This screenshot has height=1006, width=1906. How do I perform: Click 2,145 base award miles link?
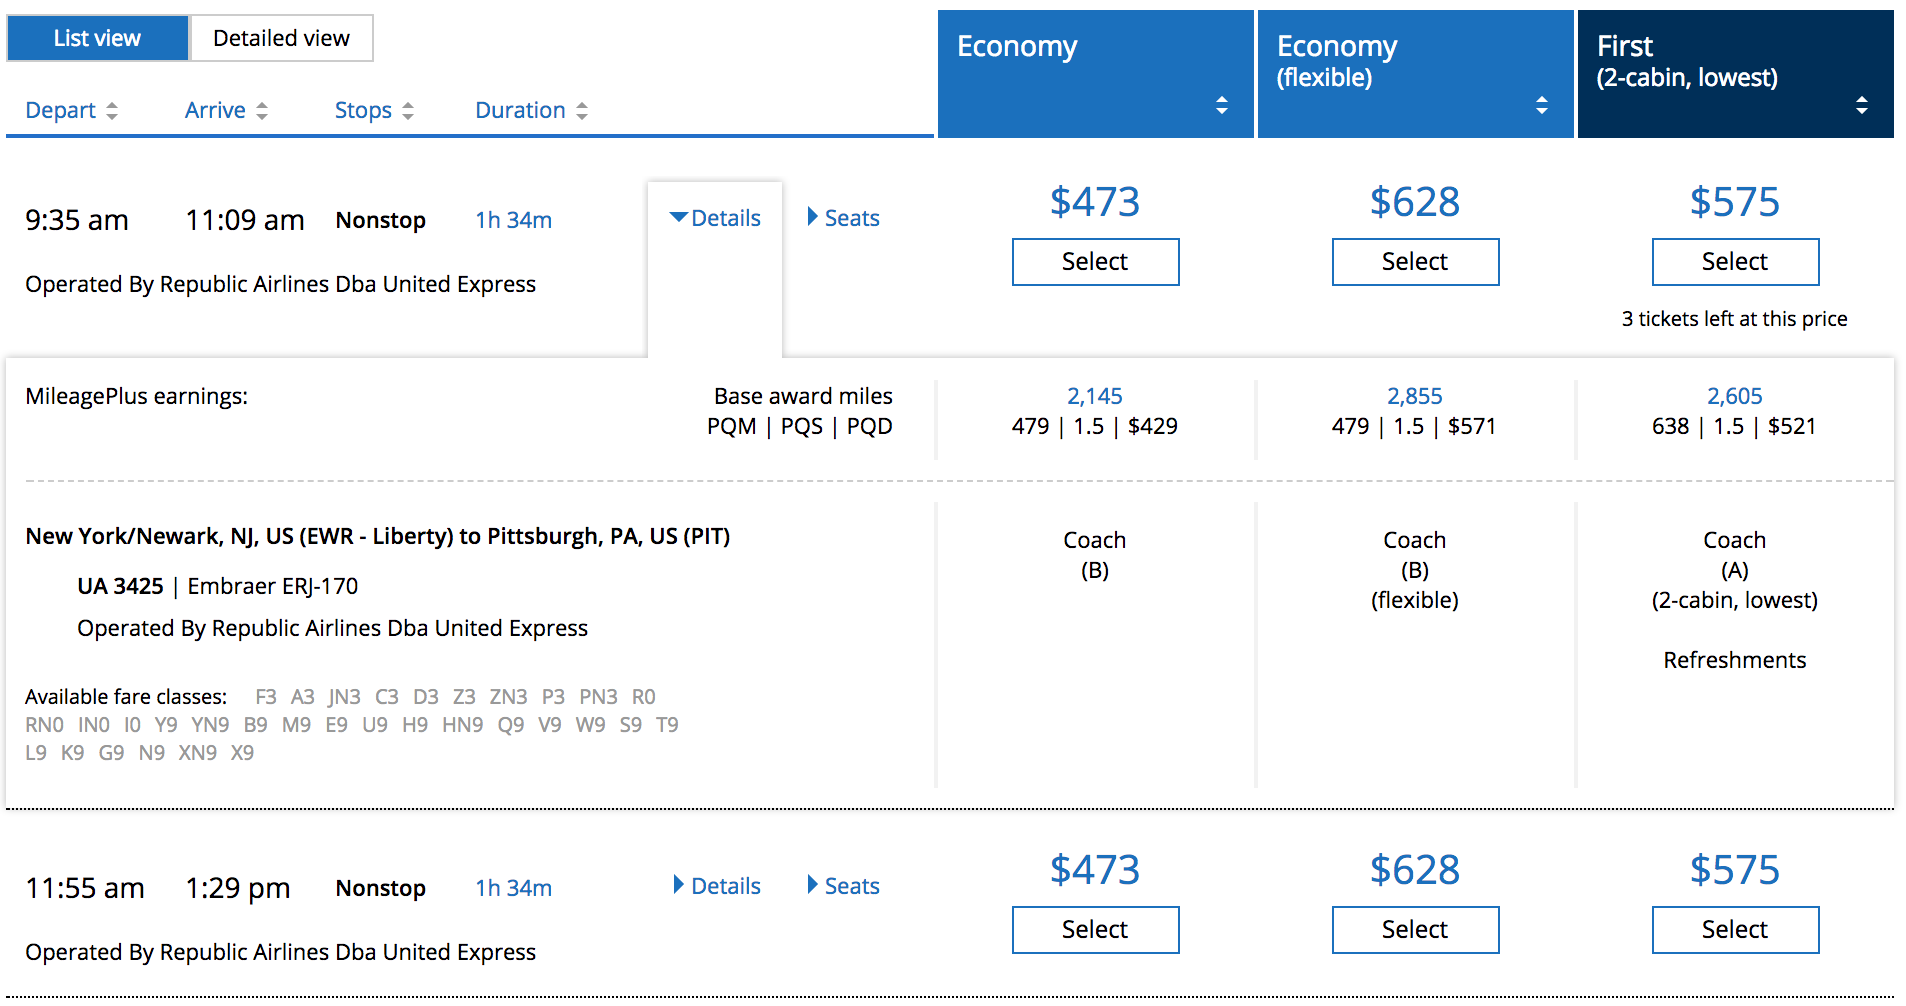pos(1094,396)
